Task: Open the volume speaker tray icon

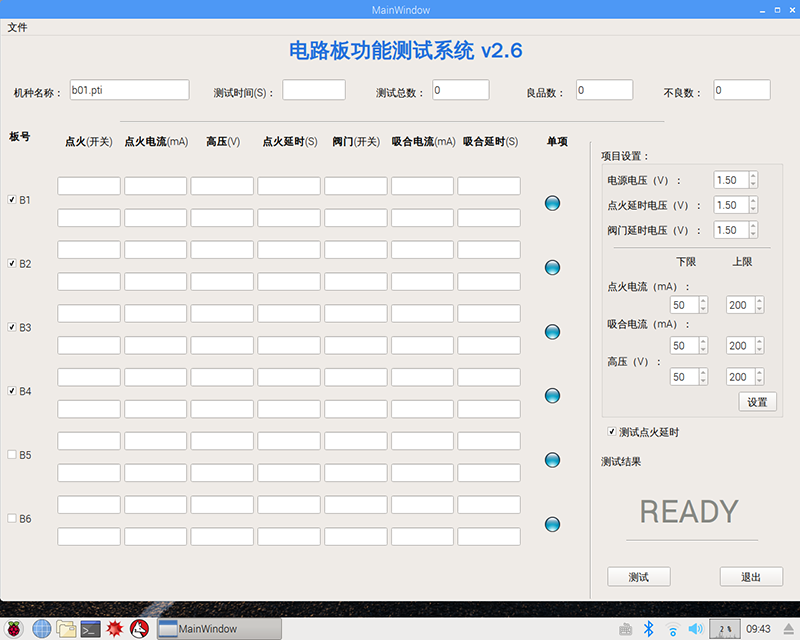Action: tap(696, 629)
